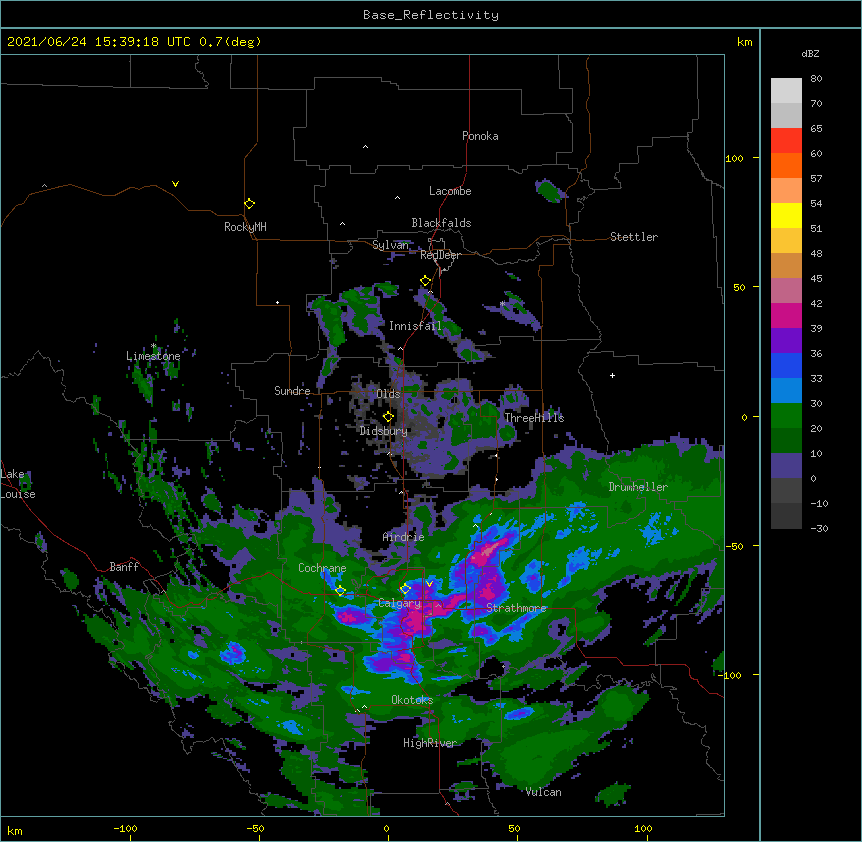
Task: Click the yellow diamond marker south of RedDeer
Action: coord(425,281)
